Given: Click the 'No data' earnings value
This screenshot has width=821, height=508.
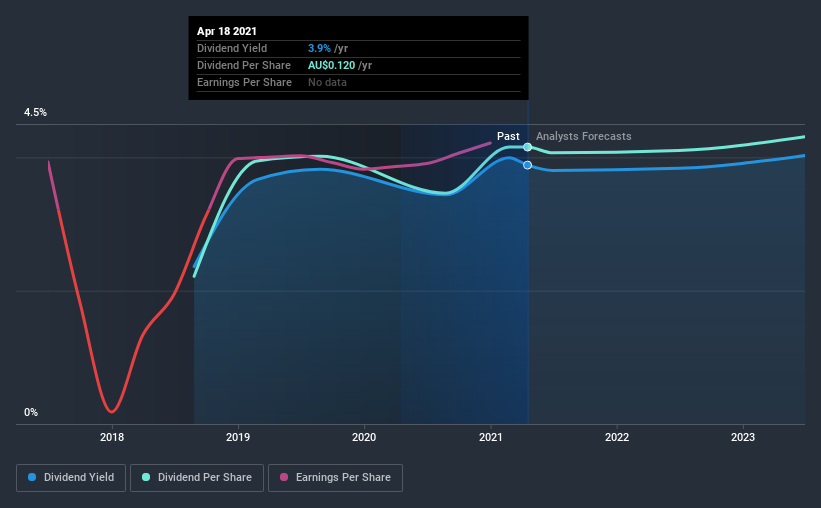Looking at the screenshot, I should coord(327,82).
